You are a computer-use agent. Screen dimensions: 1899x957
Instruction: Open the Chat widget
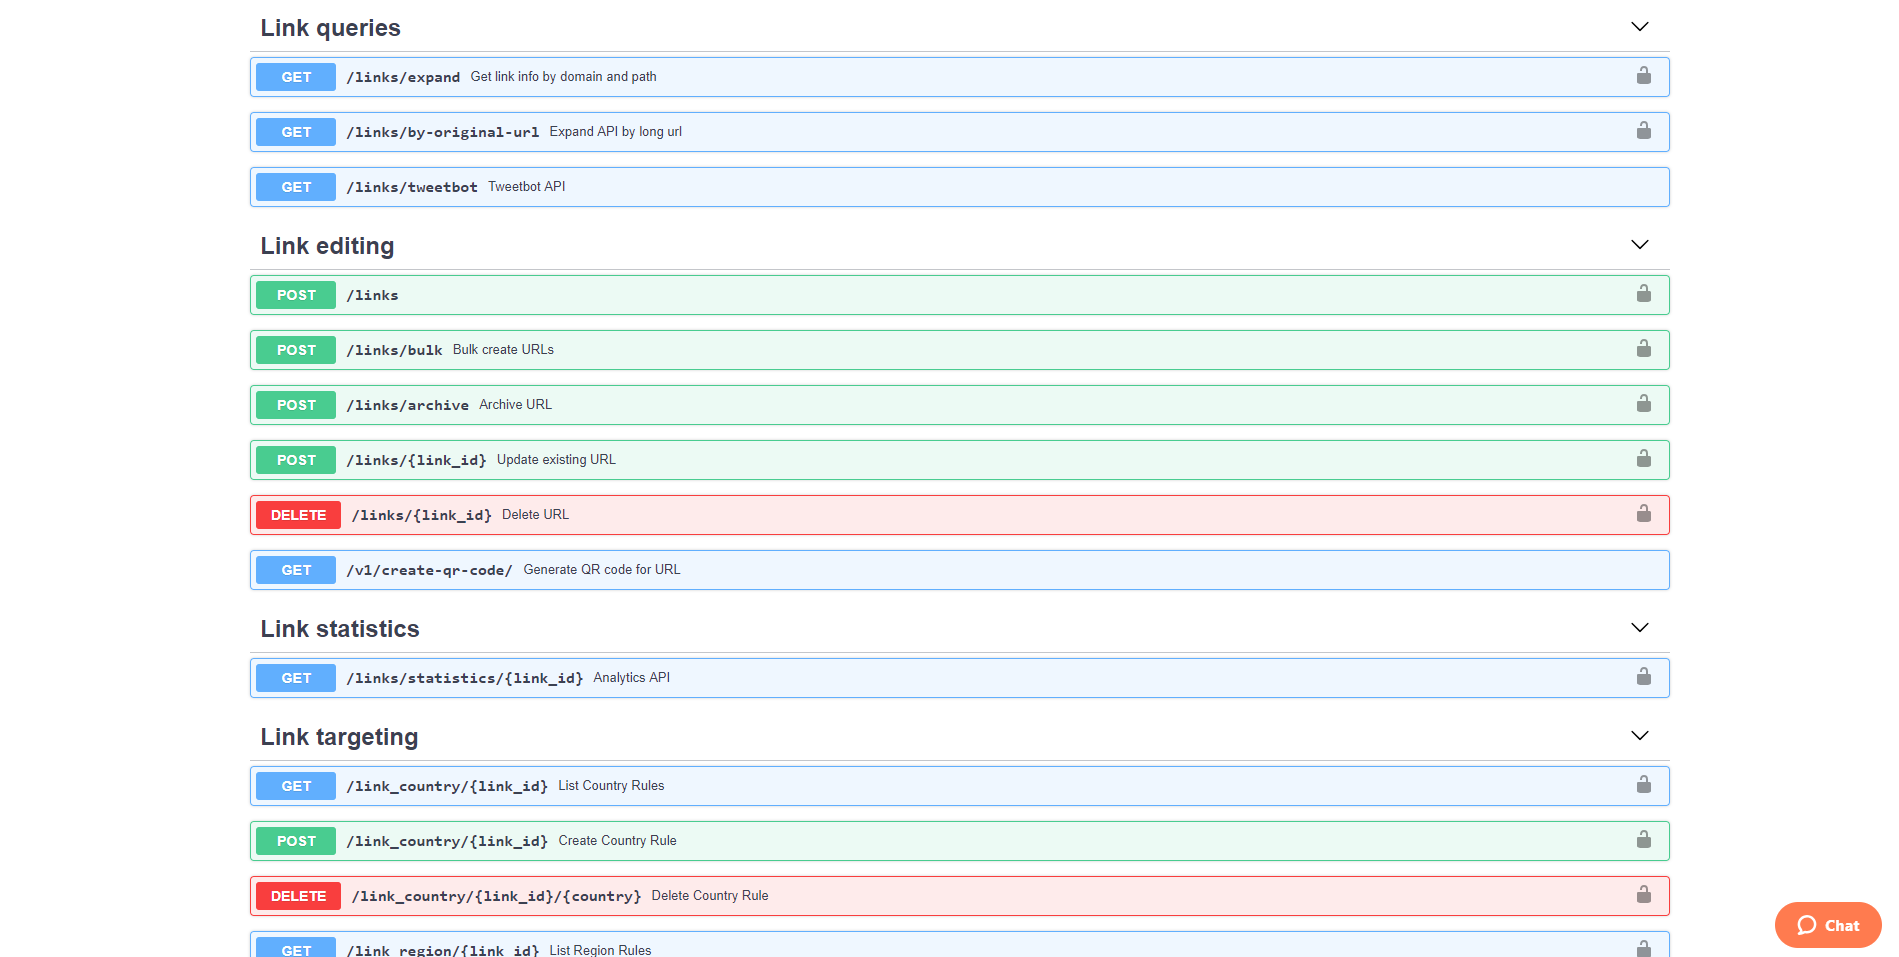tap(1827, 925)
